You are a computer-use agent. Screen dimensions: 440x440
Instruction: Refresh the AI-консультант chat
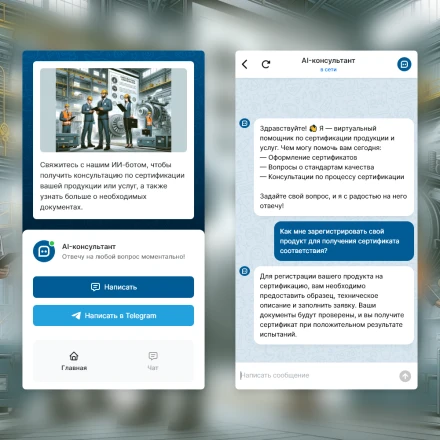point(266,64)
